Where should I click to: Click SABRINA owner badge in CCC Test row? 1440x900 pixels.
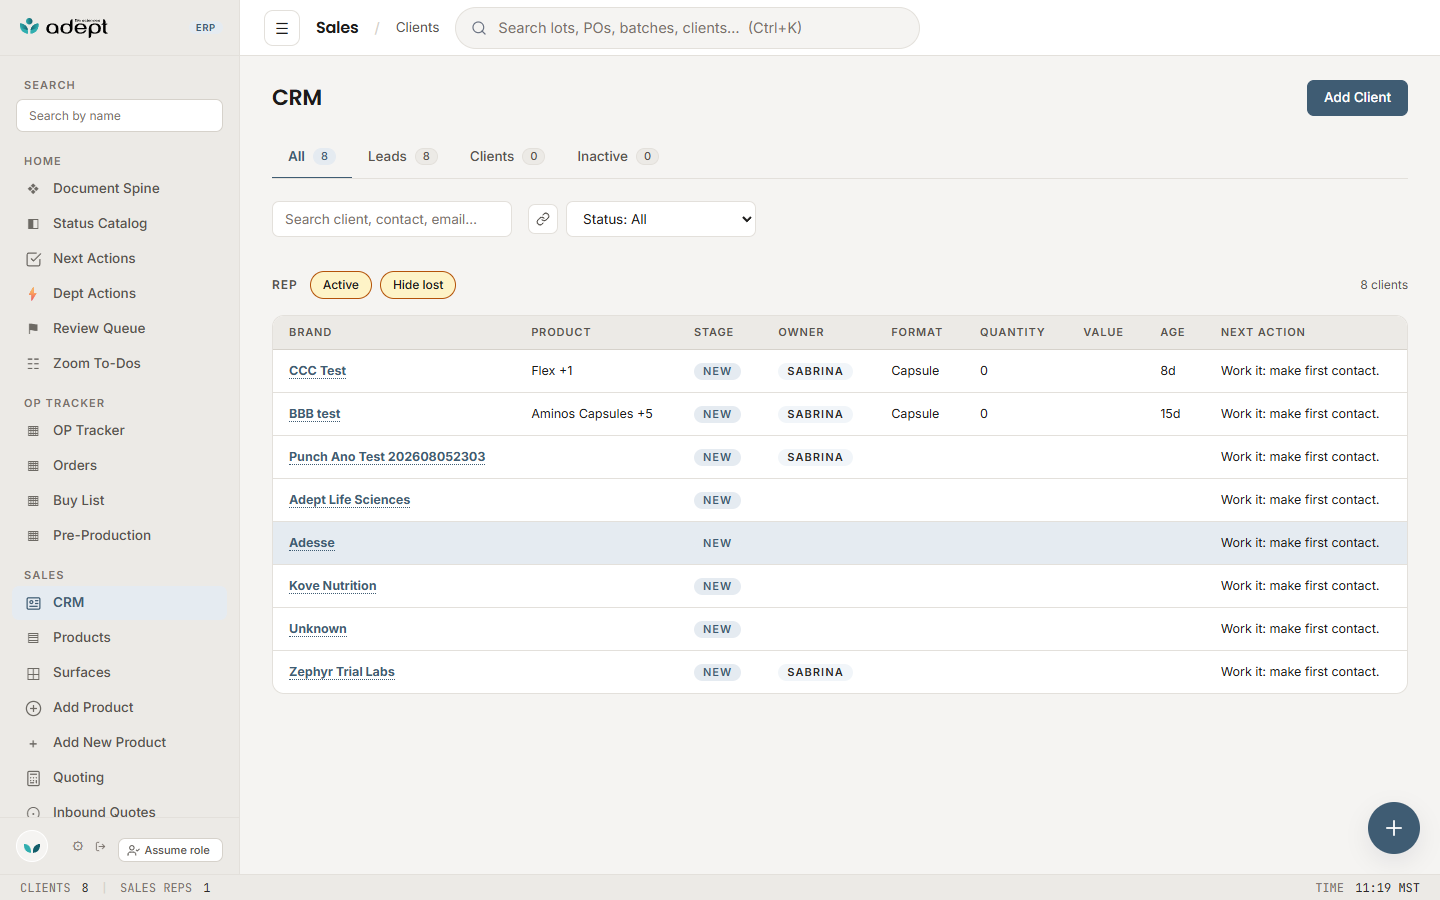(x=815, y=371)
